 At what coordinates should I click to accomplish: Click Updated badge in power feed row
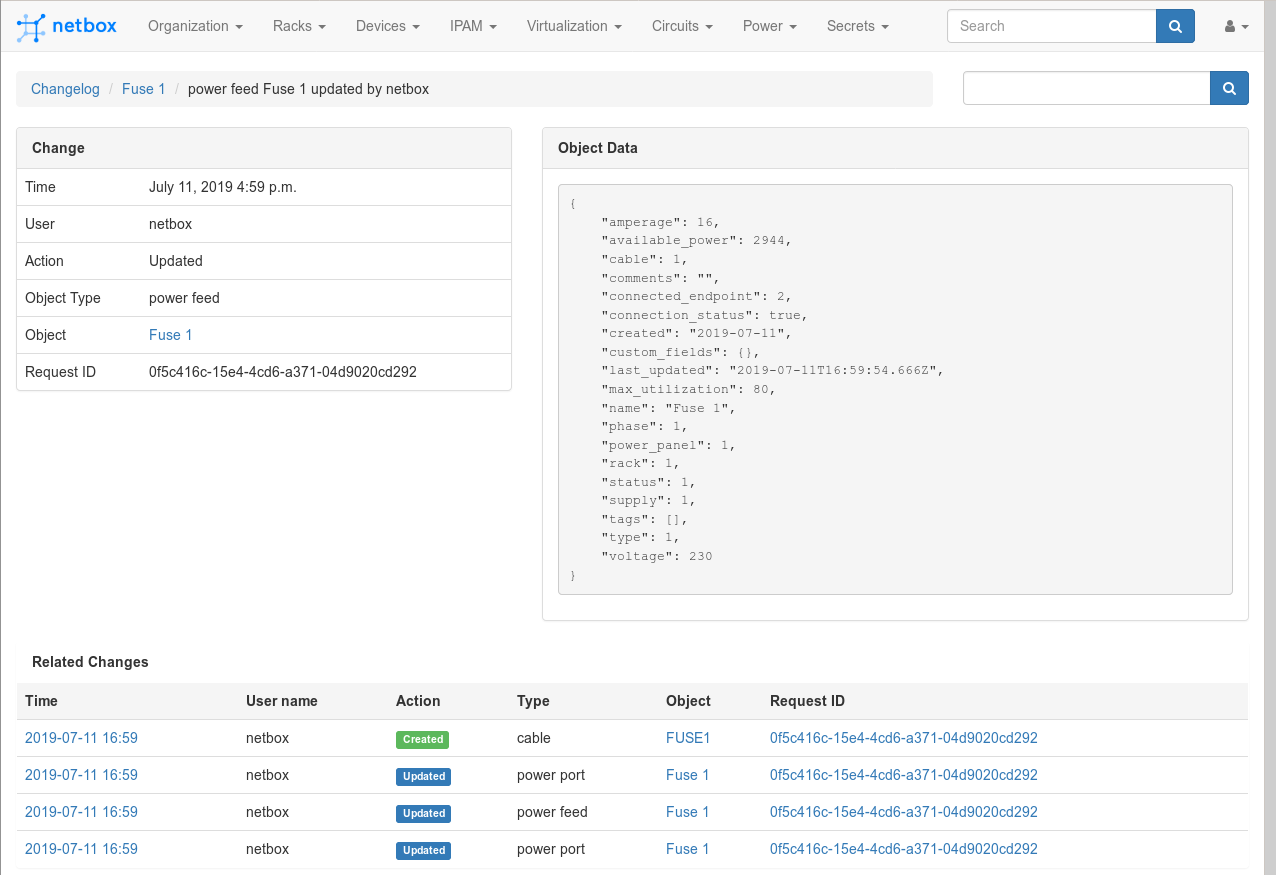tap(424, 813)
